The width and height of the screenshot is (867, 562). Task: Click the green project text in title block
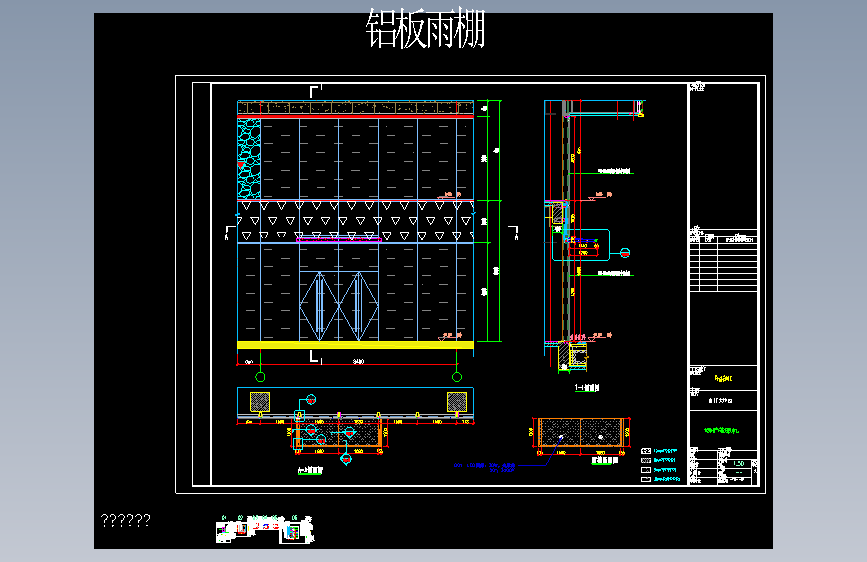721,430
